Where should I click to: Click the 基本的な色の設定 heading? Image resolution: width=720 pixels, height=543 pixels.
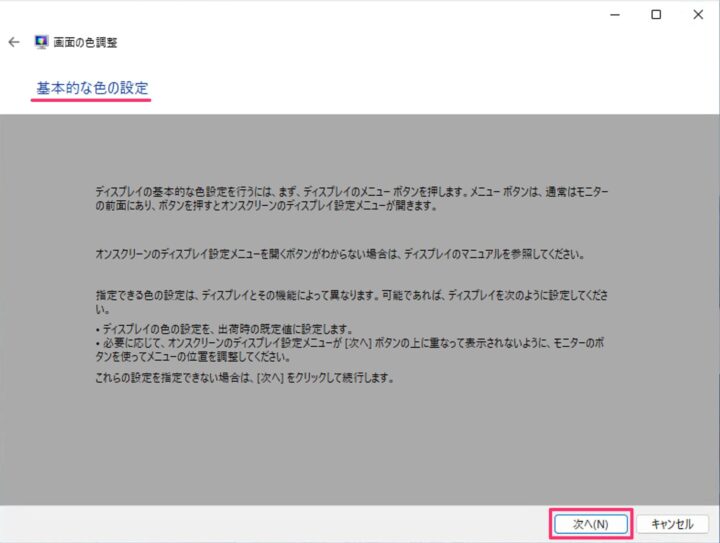pos(92,88)
